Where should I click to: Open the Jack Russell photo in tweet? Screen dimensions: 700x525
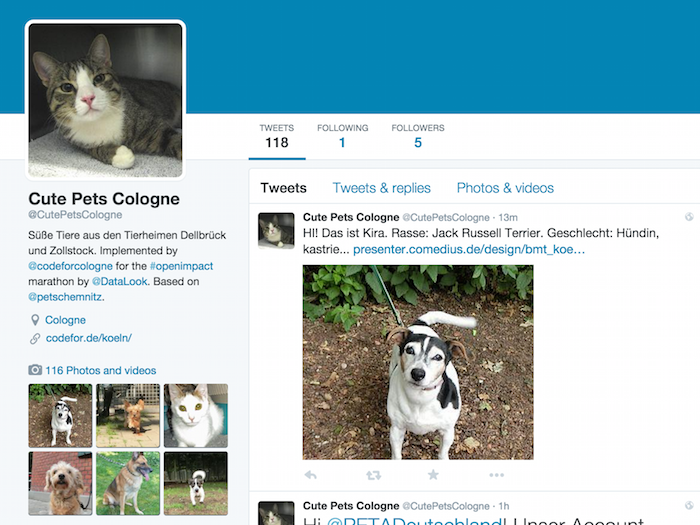(418, 362)
